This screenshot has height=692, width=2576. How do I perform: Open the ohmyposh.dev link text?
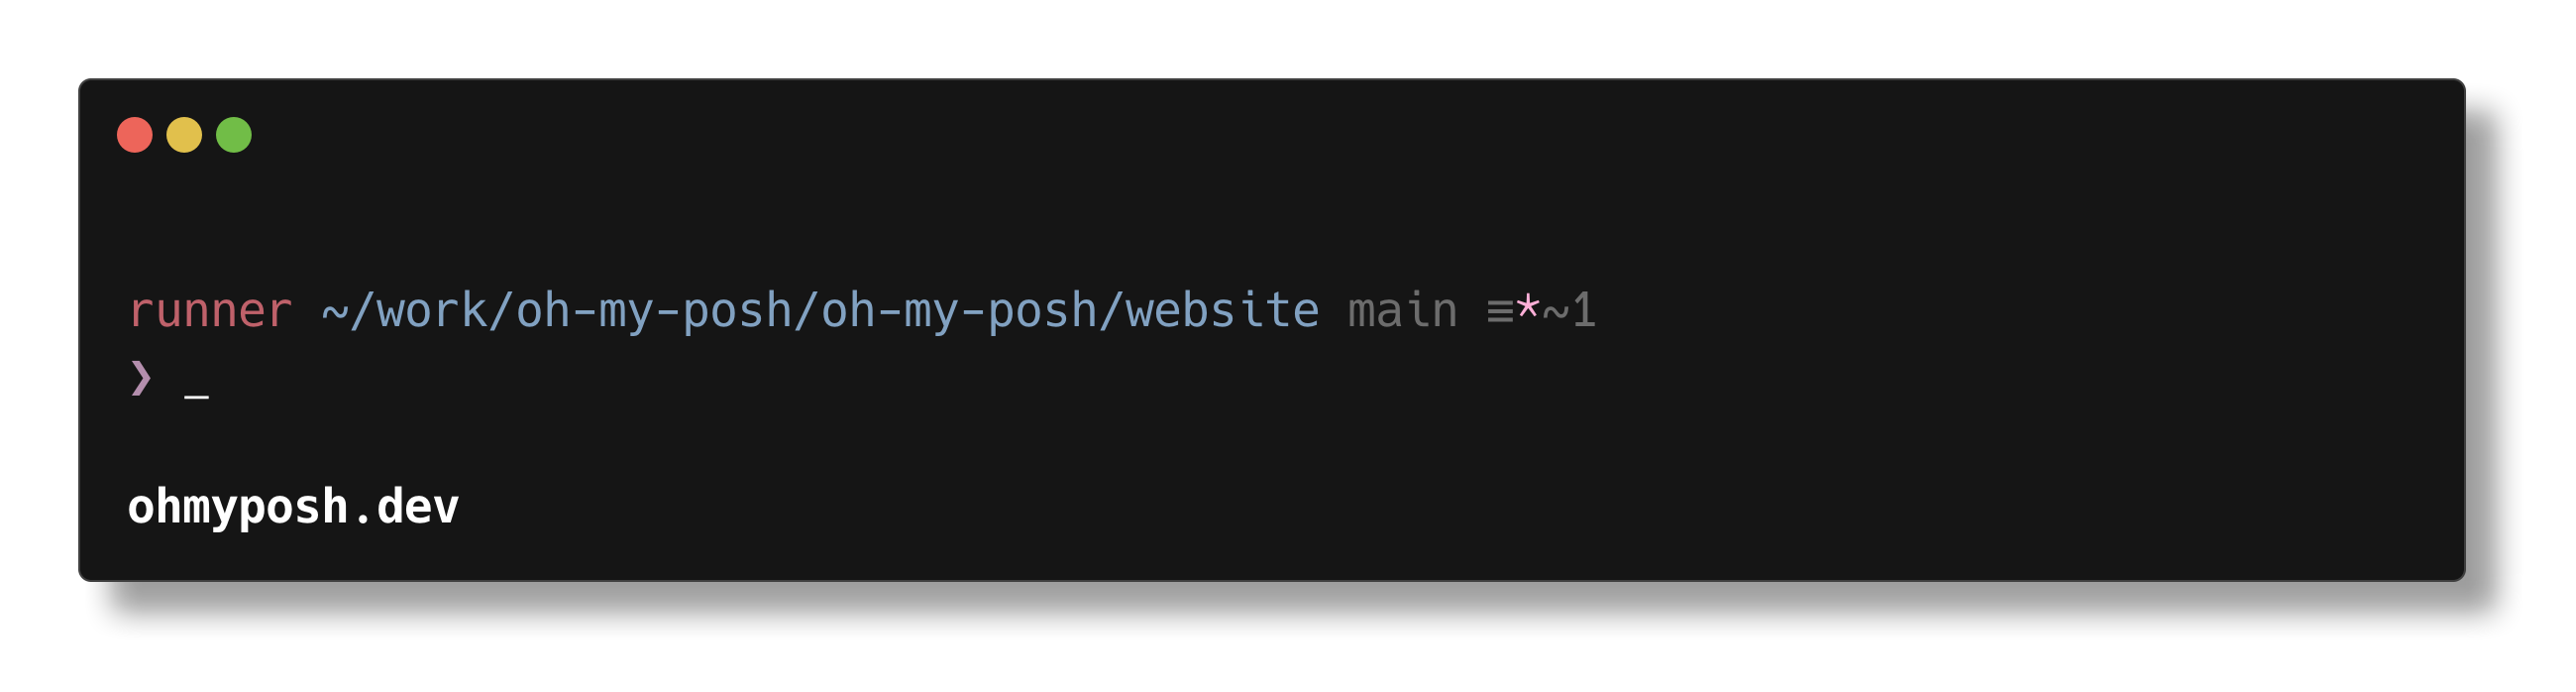point(293,507)
